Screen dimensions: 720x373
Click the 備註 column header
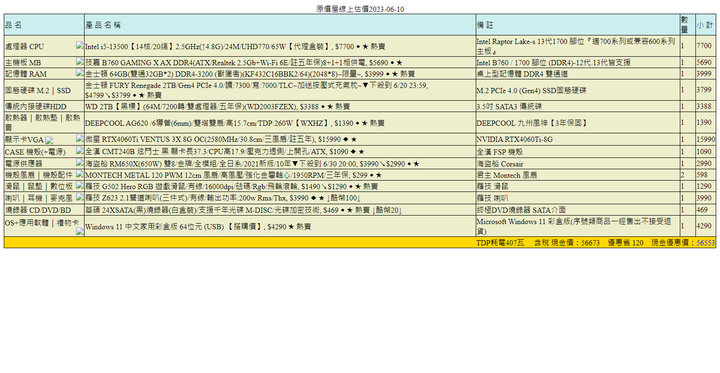pos(578,25)
